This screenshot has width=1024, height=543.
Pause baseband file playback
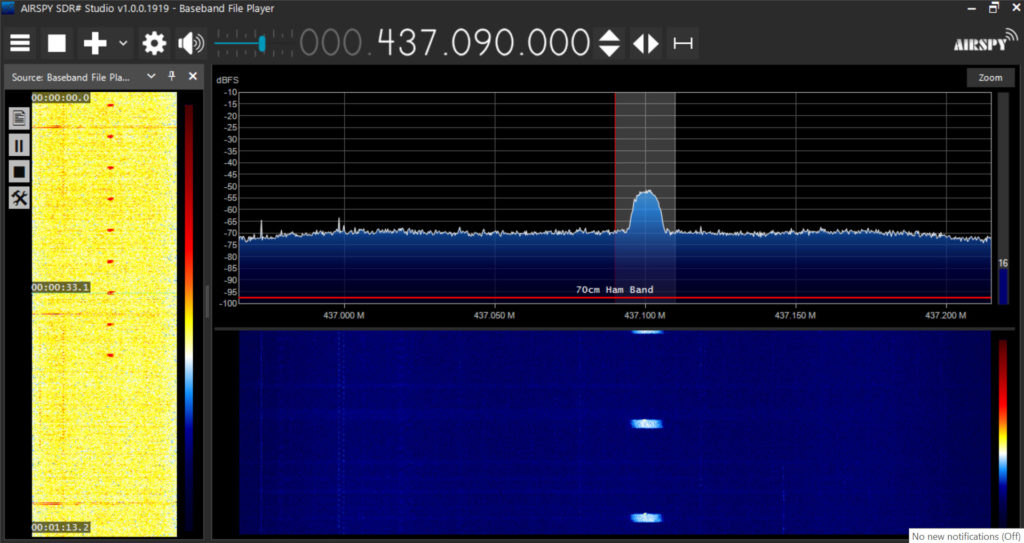coord(19,145)
